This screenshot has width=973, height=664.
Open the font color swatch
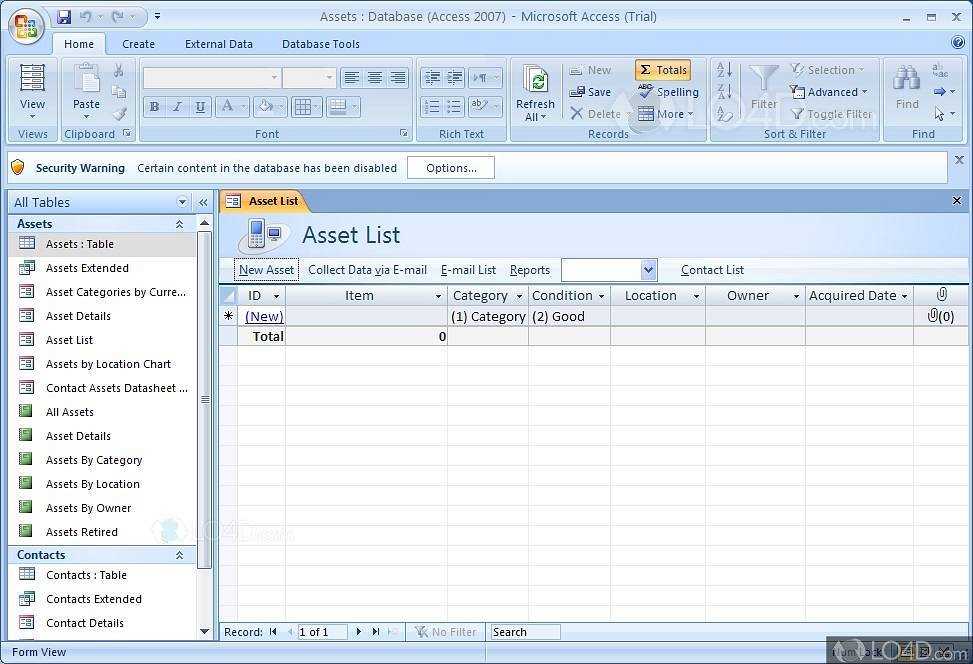(x=228, y=106)
